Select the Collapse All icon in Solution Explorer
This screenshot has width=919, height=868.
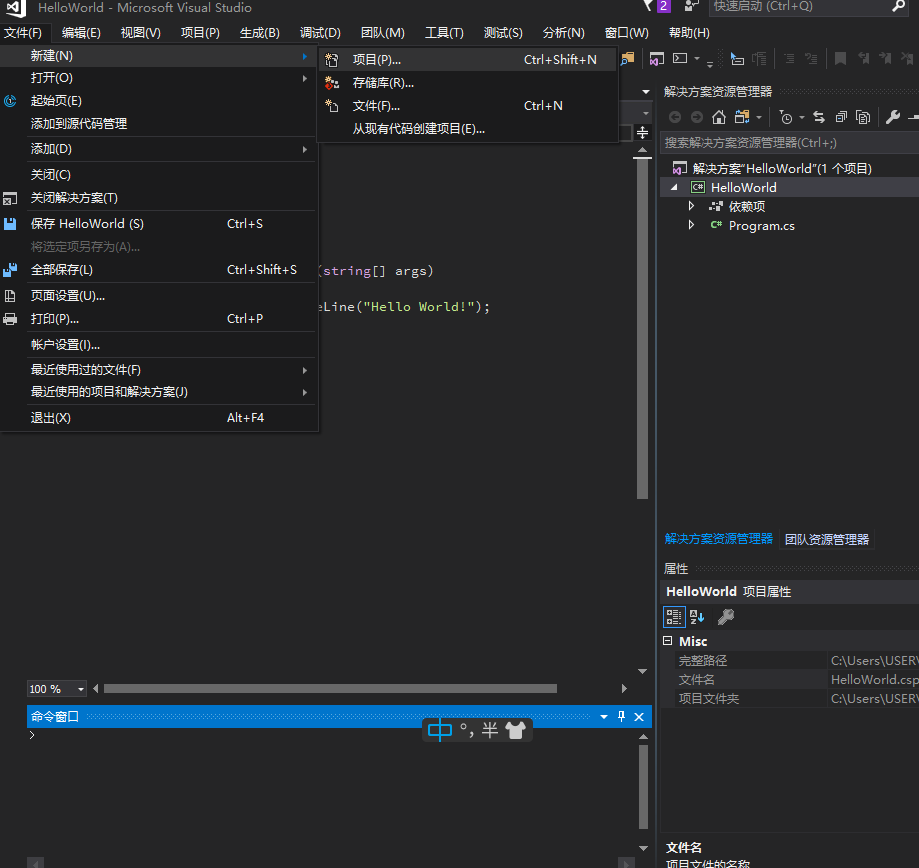[841, 117]
